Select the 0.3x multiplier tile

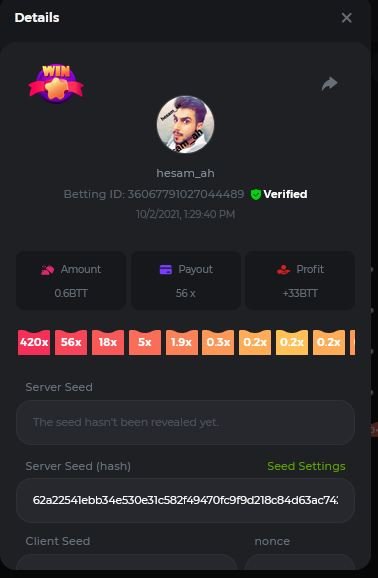[218, 342]
